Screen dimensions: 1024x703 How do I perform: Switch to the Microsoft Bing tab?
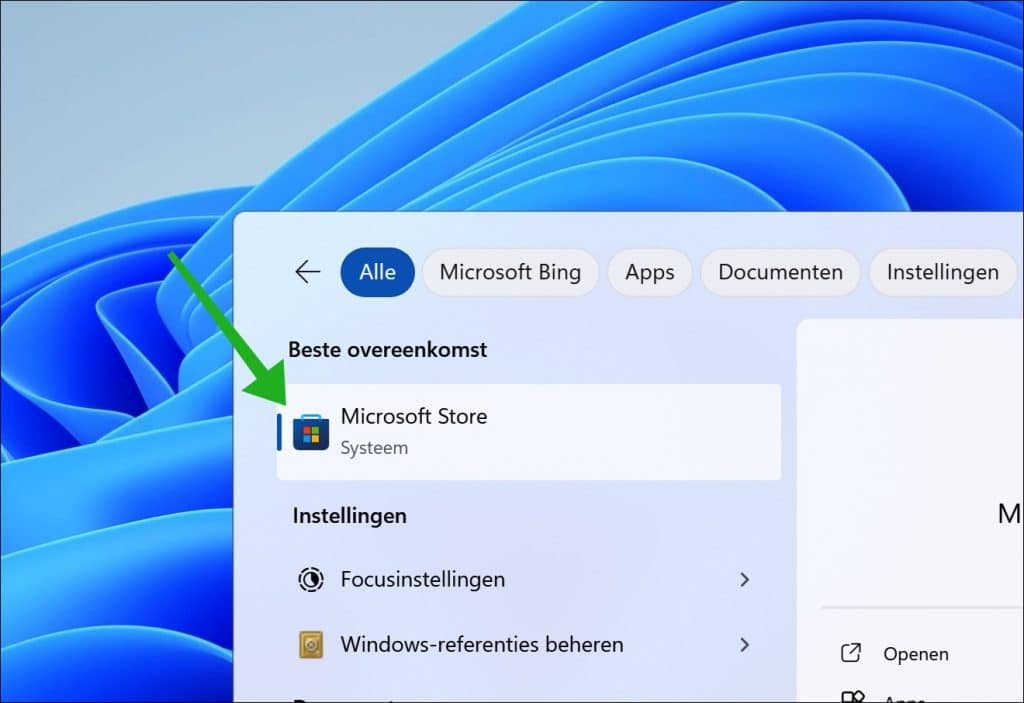(x=510, y=272)
